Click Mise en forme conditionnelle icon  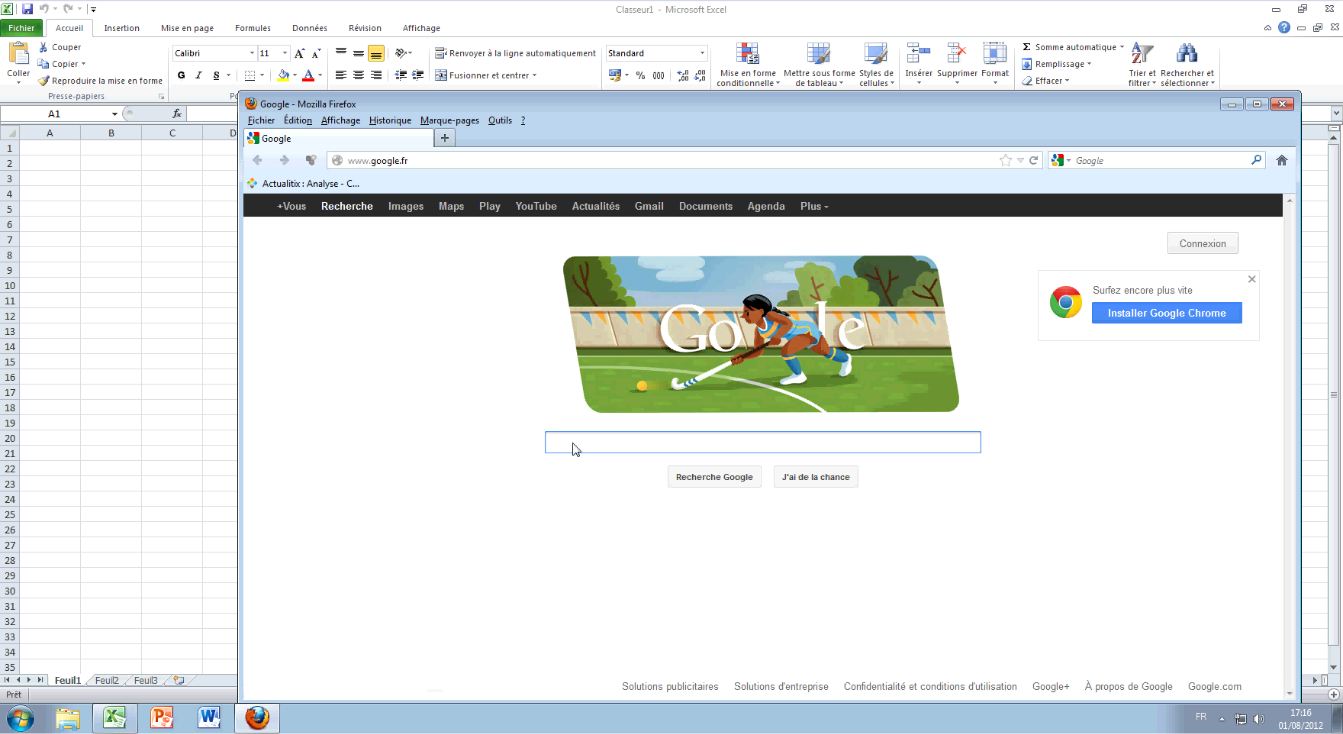coord(747,54)
